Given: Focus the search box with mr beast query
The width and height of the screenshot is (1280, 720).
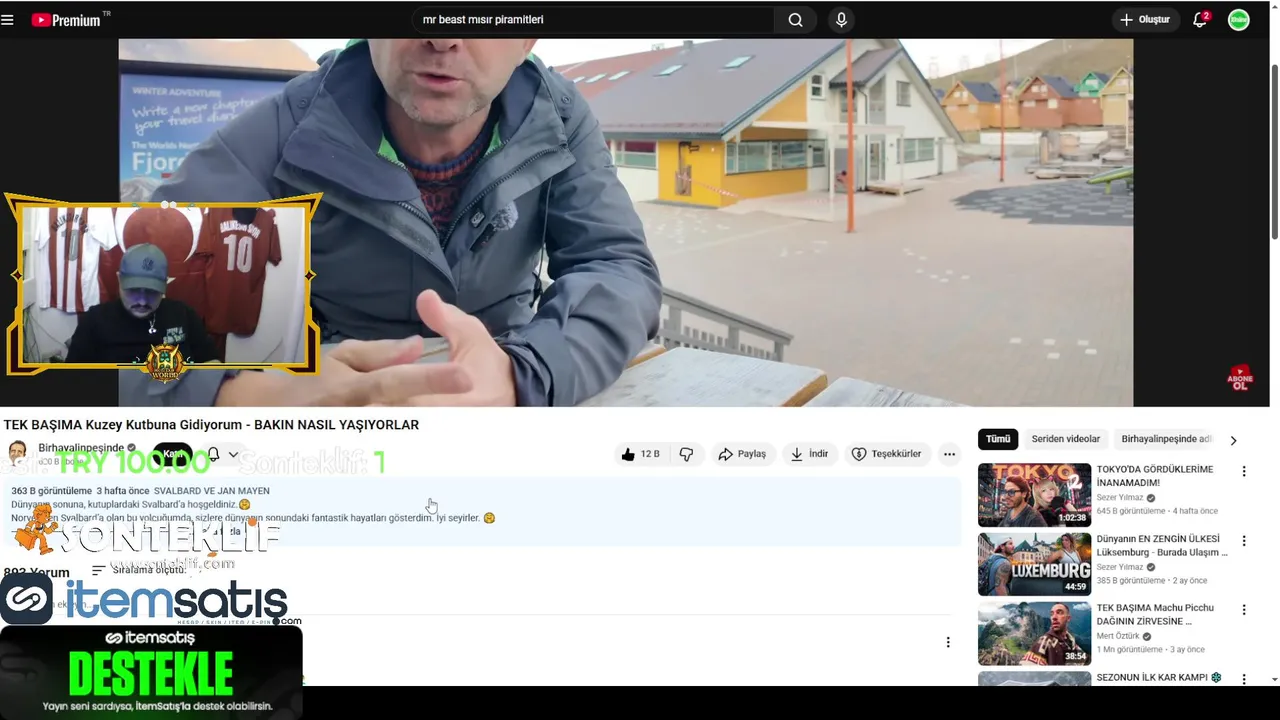Looking at the screenshot, I should pos(593,20).
